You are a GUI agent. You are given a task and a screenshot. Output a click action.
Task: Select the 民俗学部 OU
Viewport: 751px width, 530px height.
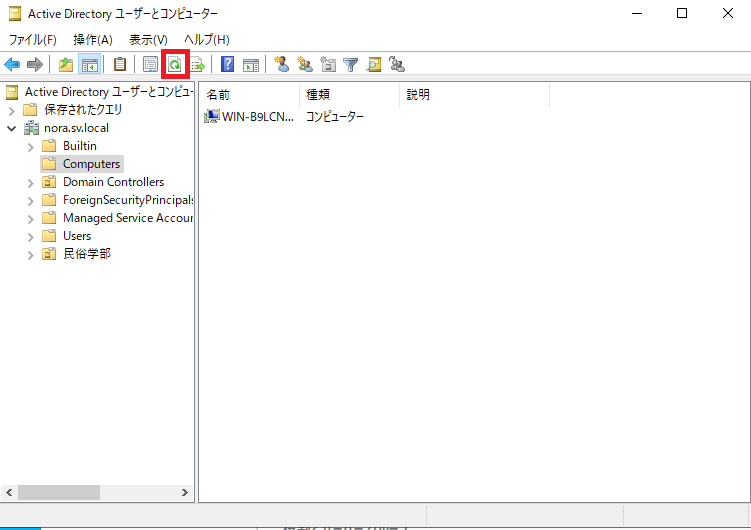(x=87, y=254)
